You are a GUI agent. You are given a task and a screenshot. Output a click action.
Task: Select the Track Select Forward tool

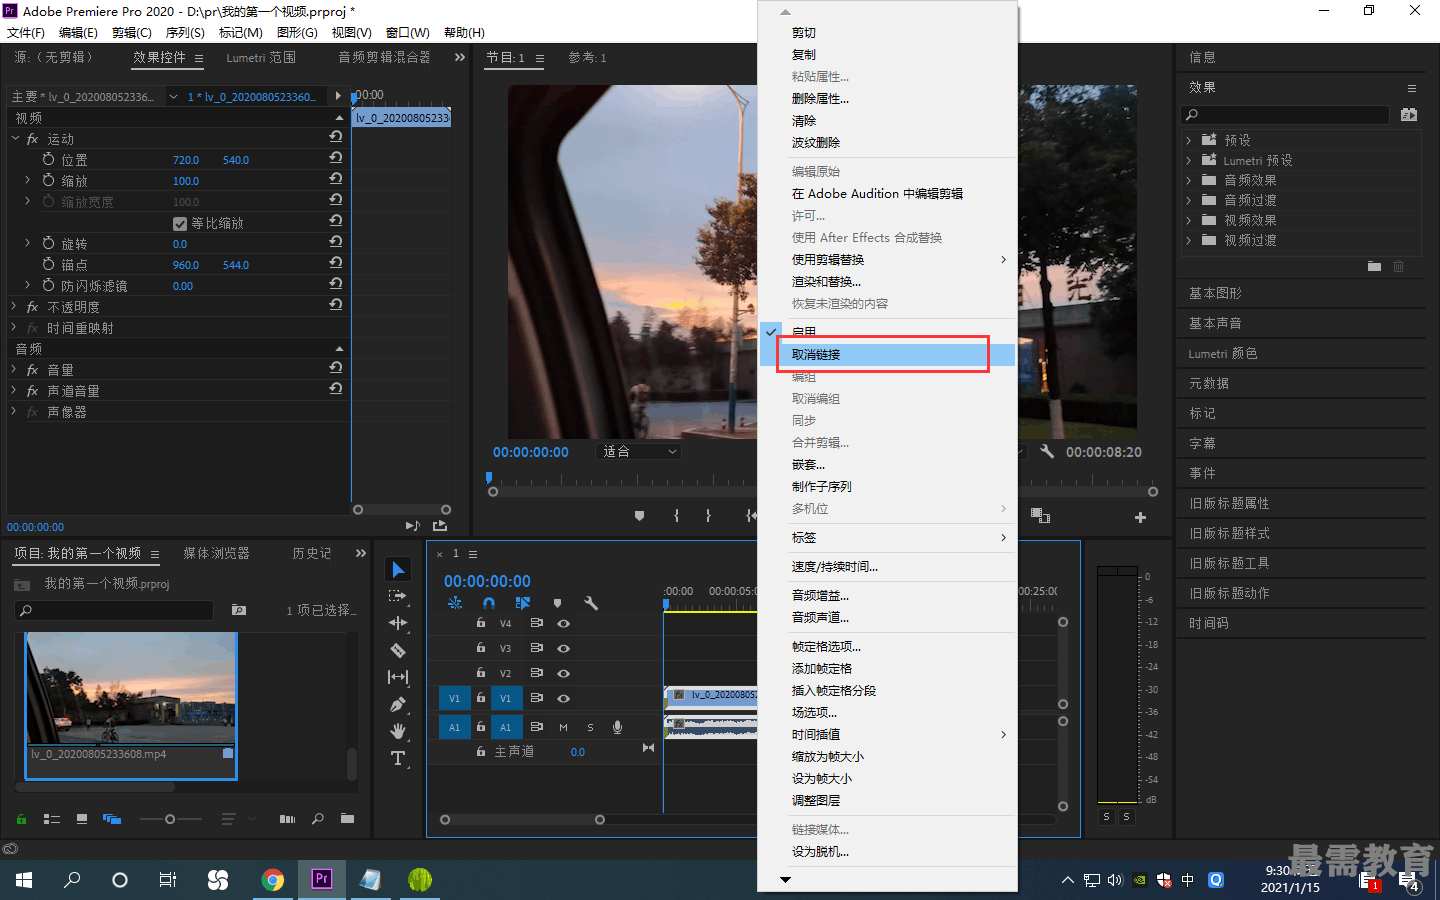(398, 596)
